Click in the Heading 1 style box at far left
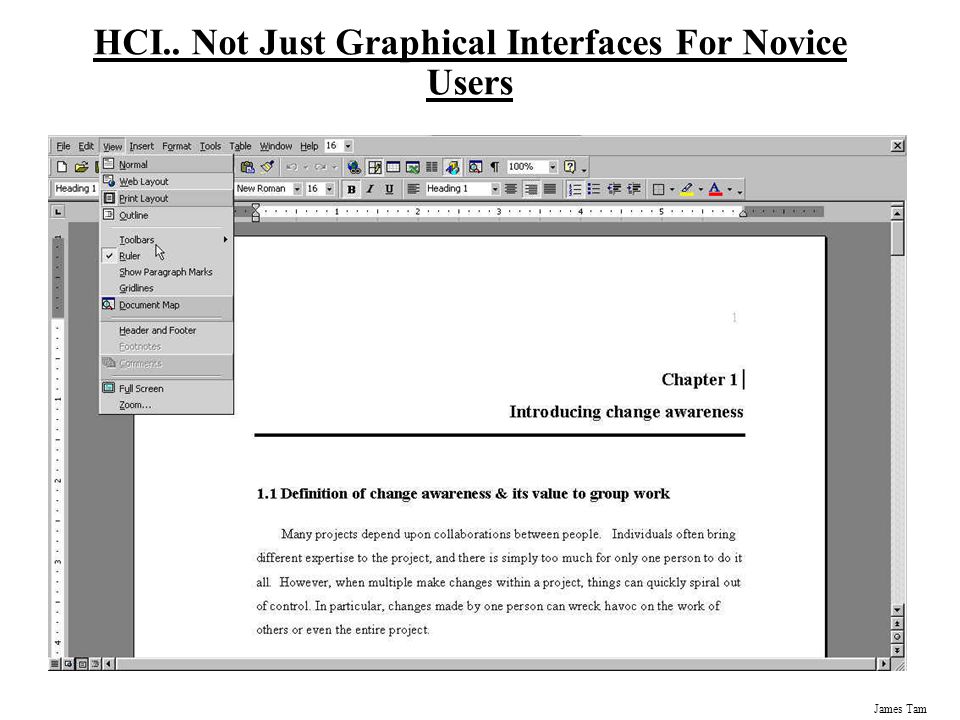The image size is (960, 720). pos(75,189)
